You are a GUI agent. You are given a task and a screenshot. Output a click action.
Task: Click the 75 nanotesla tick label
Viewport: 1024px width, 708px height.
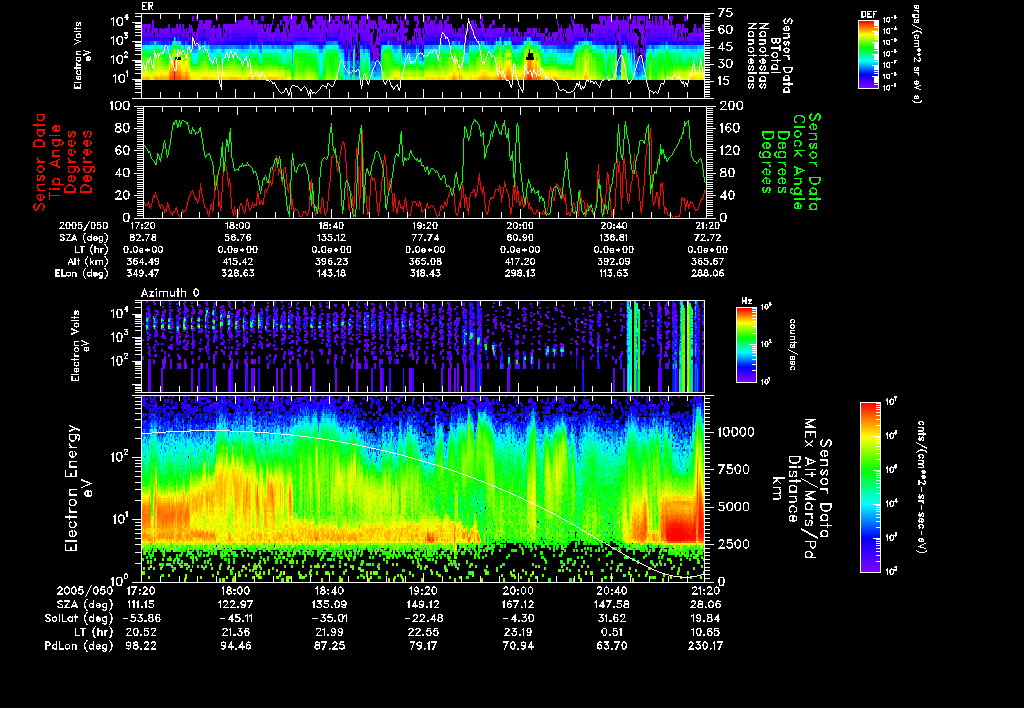coord(725,12)
